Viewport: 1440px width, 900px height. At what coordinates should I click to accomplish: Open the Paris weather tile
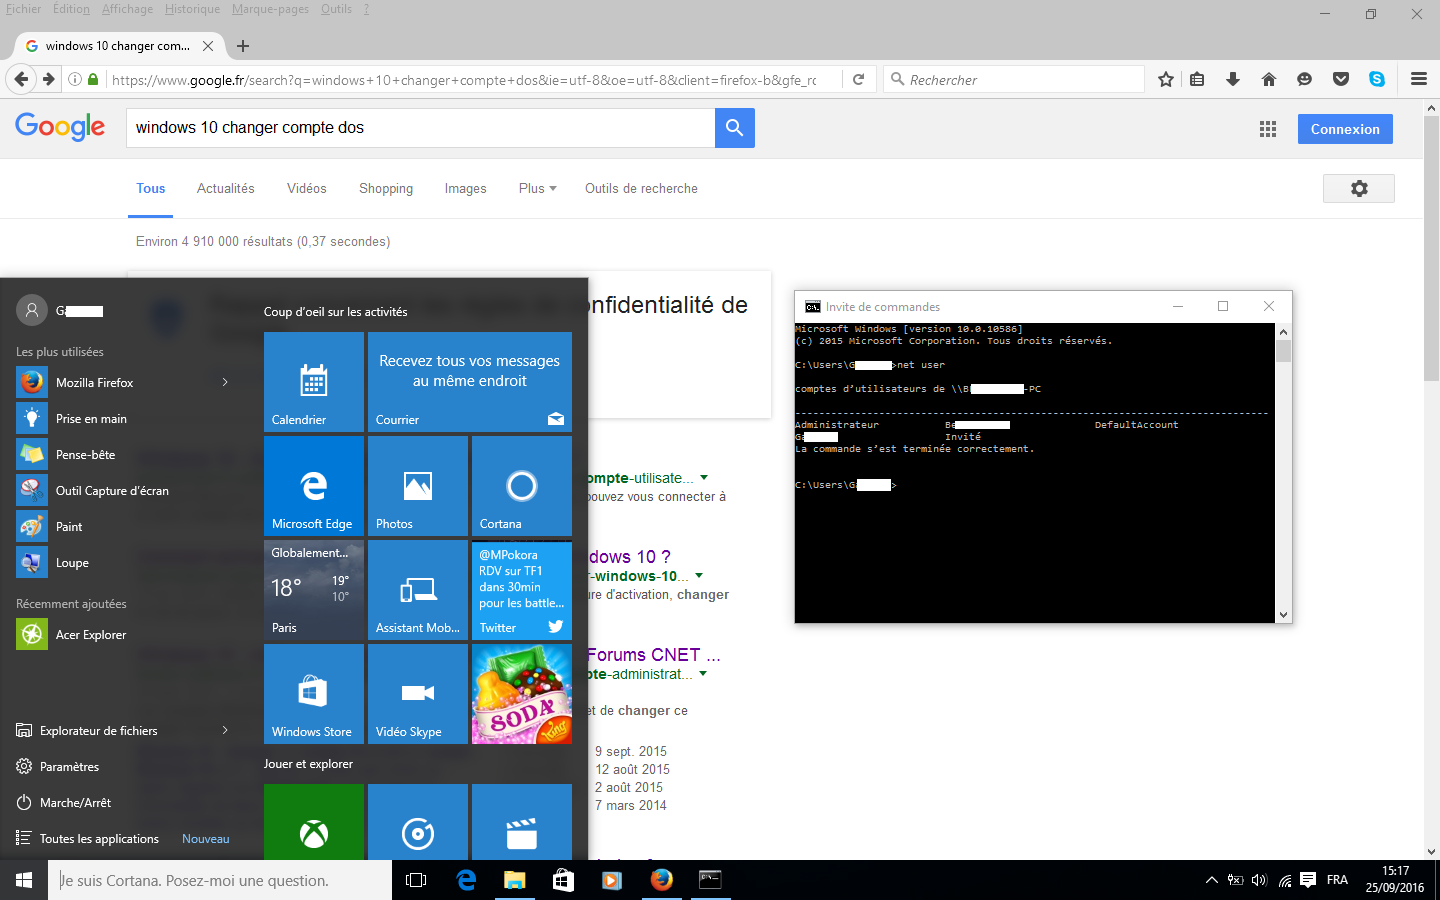(314, 590)
